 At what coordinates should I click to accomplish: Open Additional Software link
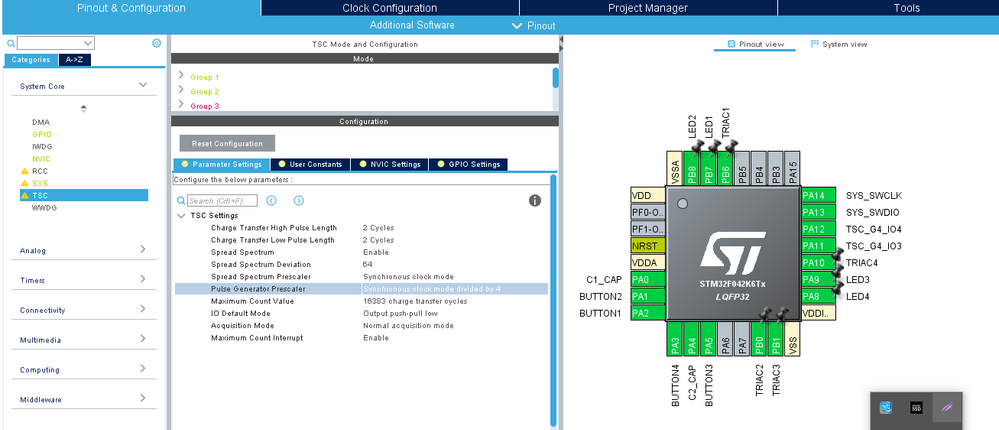(412, 25)
